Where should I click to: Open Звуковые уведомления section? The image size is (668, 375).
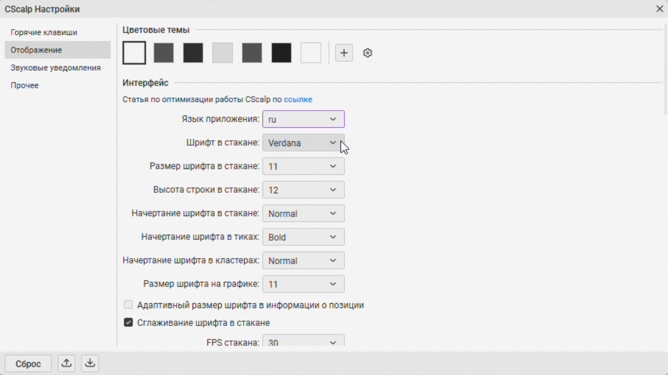tap(56, 68)
